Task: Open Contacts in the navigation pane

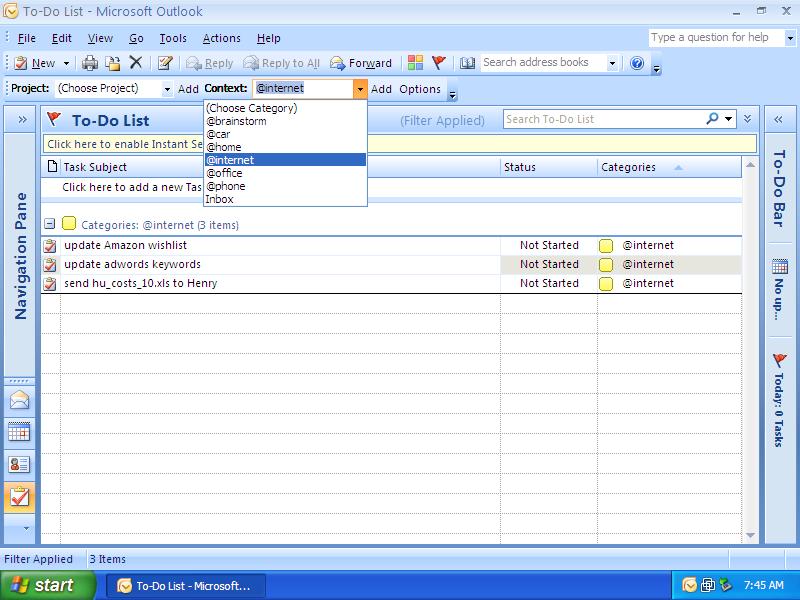Action: (x=19, y=464)
